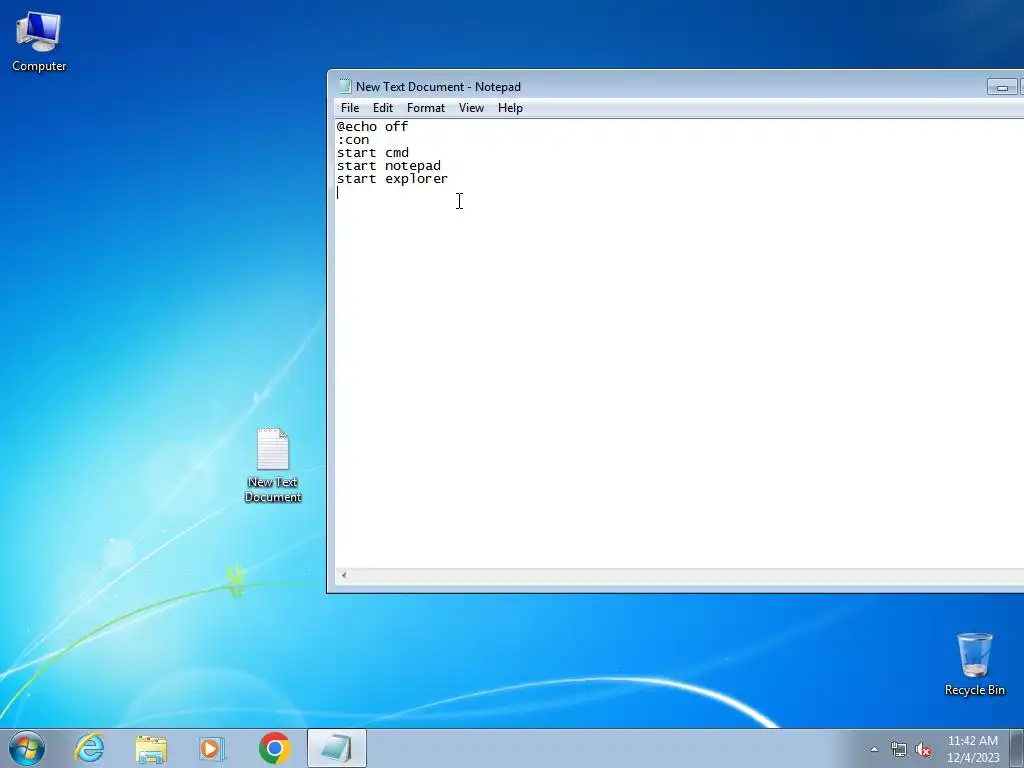The height and width of the screenshot is (768, 1024).
Task: Click the '@echo off' line in Notepad
Action: coord(372,127)
